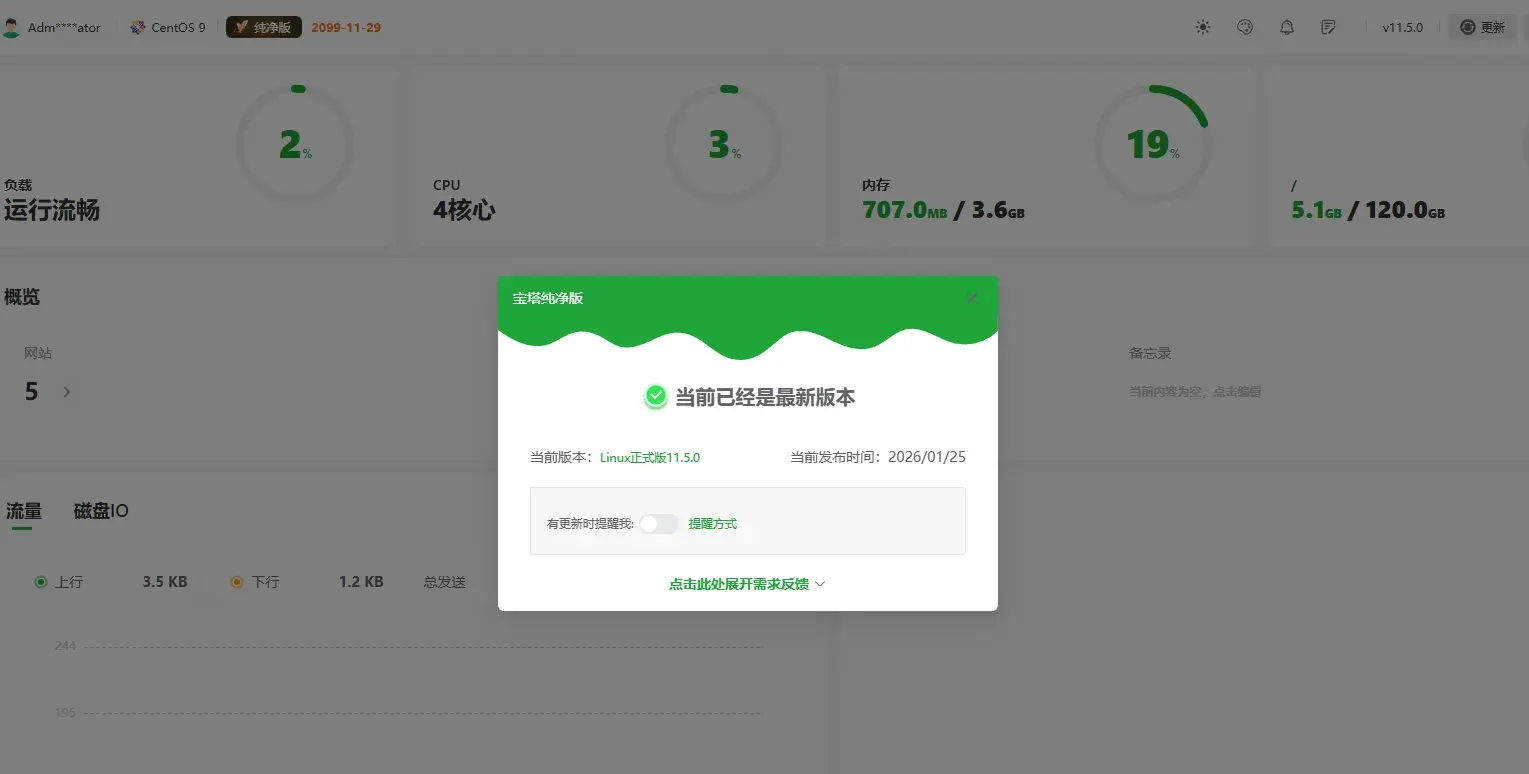This screenshot has width=1529, height=774.
Task: Click the empty 备忘录 memo area to edit
Action: pos(1196,391)
